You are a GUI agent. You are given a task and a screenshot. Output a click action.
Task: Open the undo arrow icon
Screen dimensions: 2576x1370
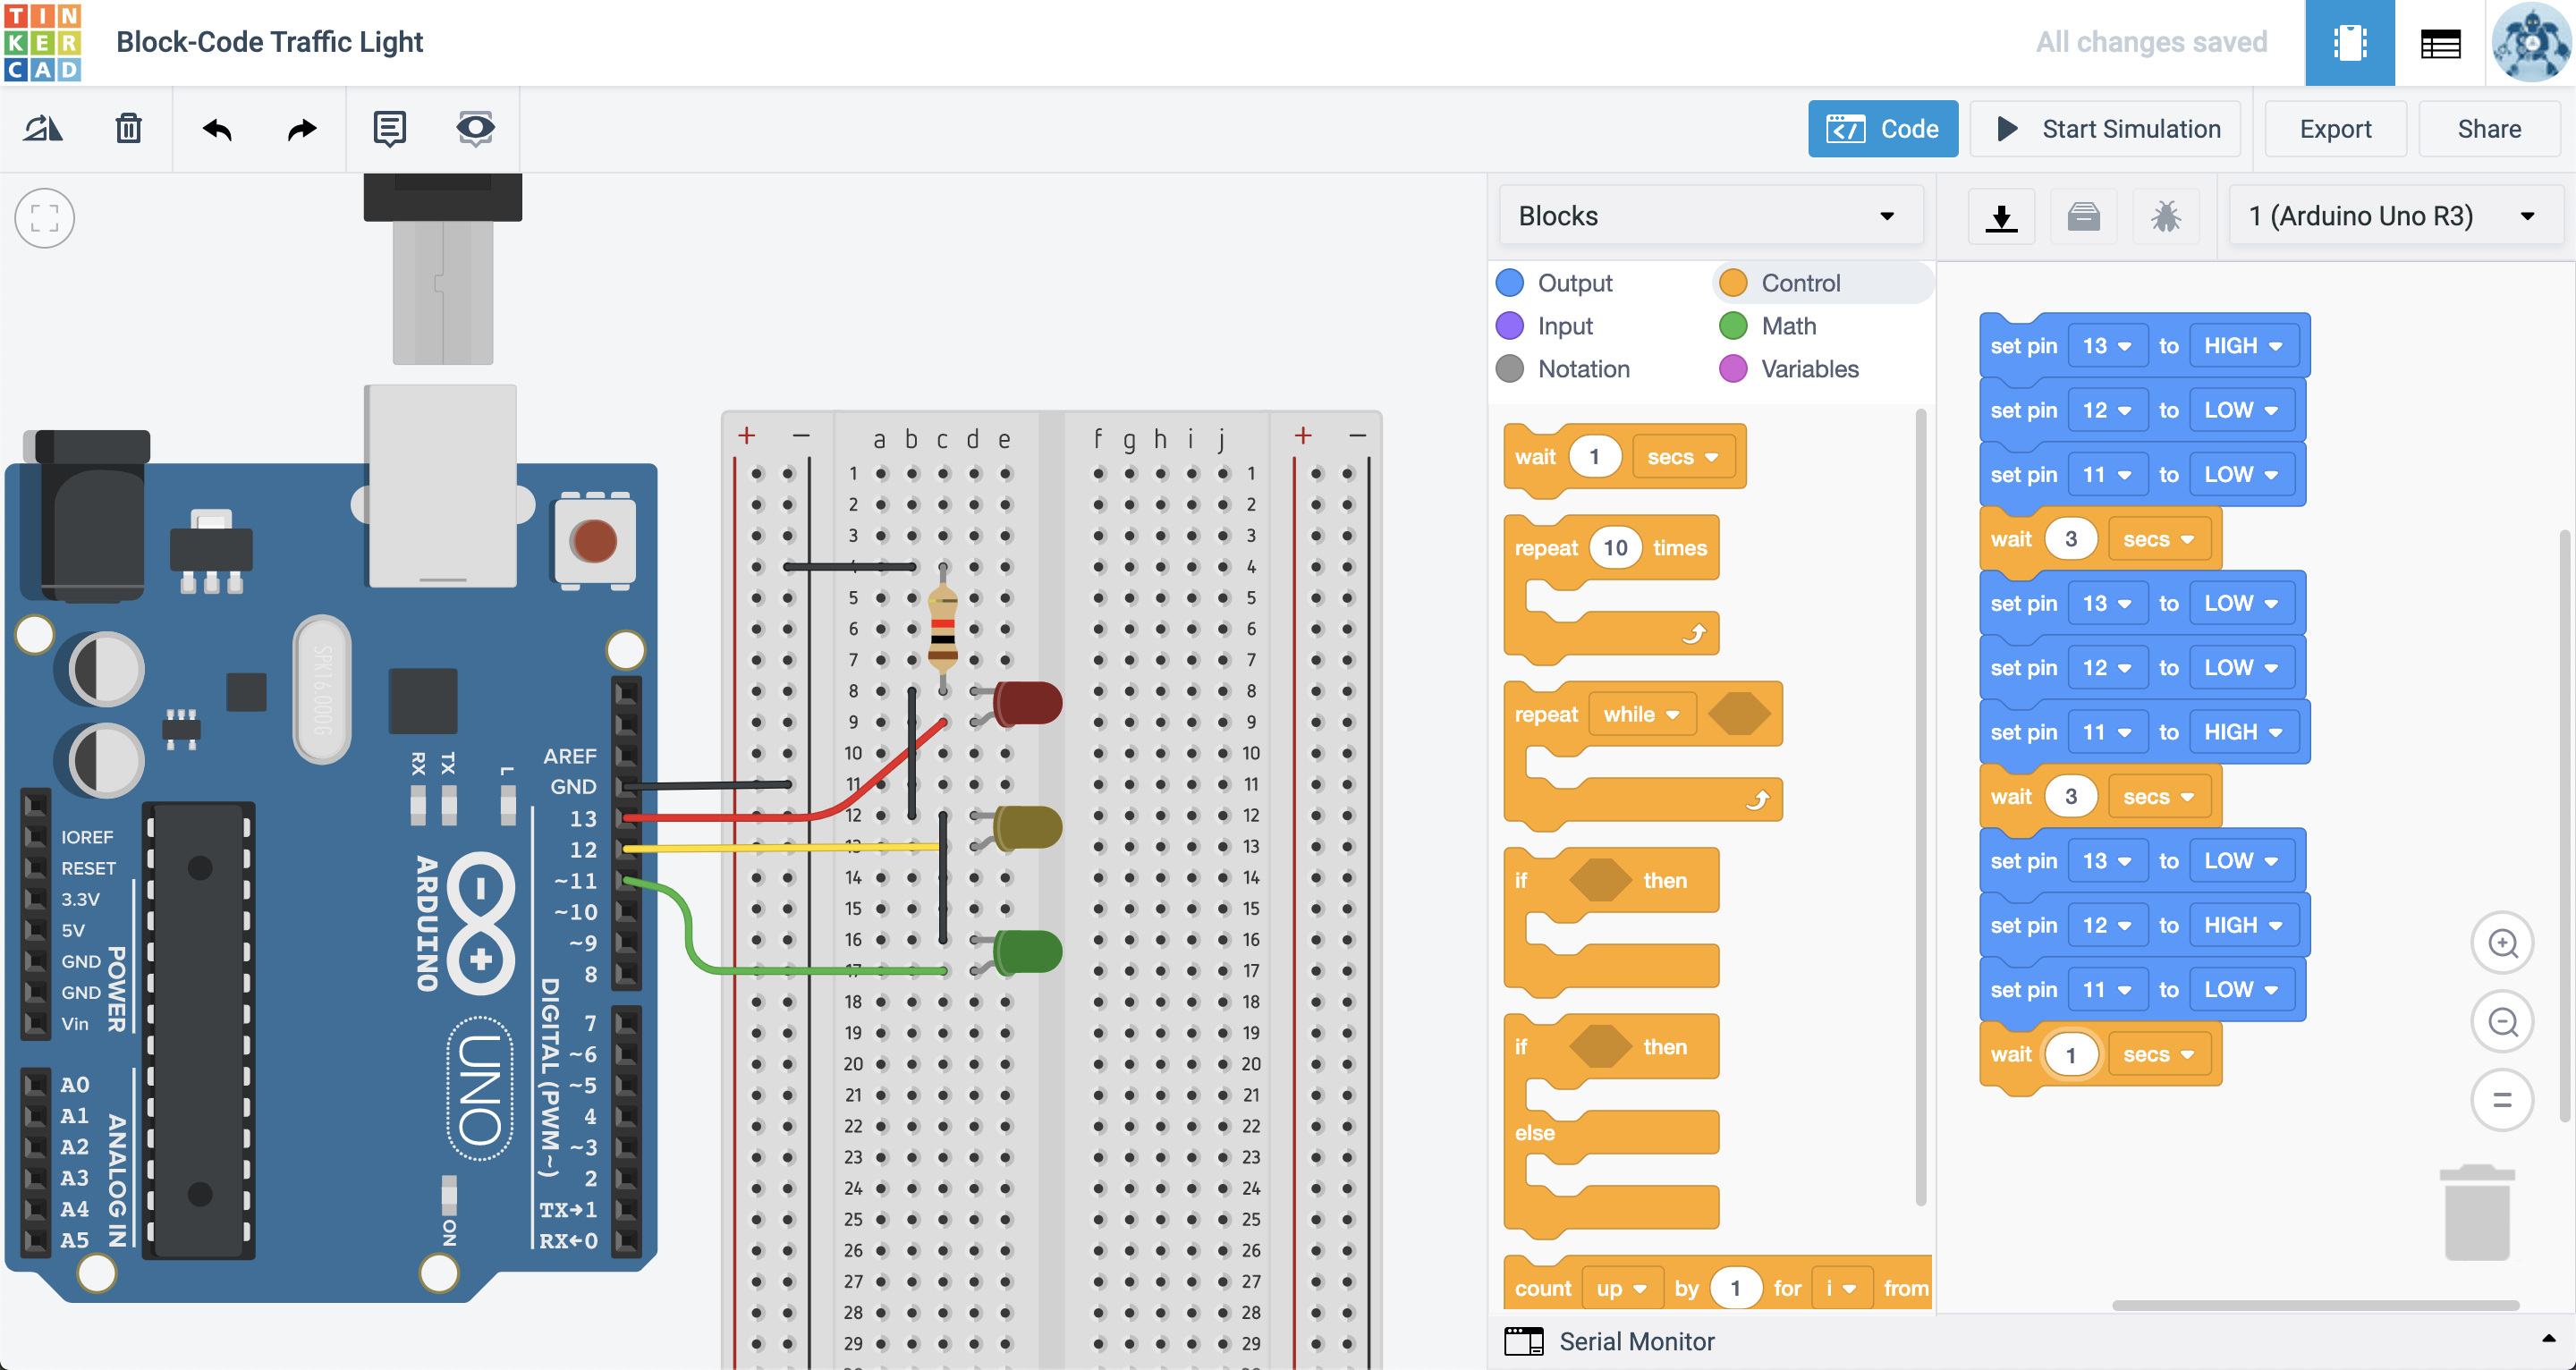point(216,126)
